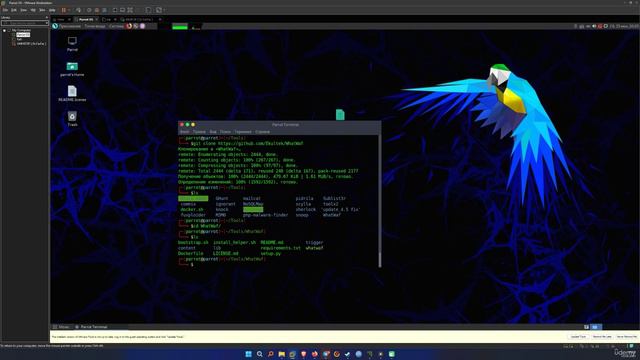Open Firefox from the Windows taskbar
Image resolution: width=640 pixels, height=360 pixels.
(x=315, y=354)
